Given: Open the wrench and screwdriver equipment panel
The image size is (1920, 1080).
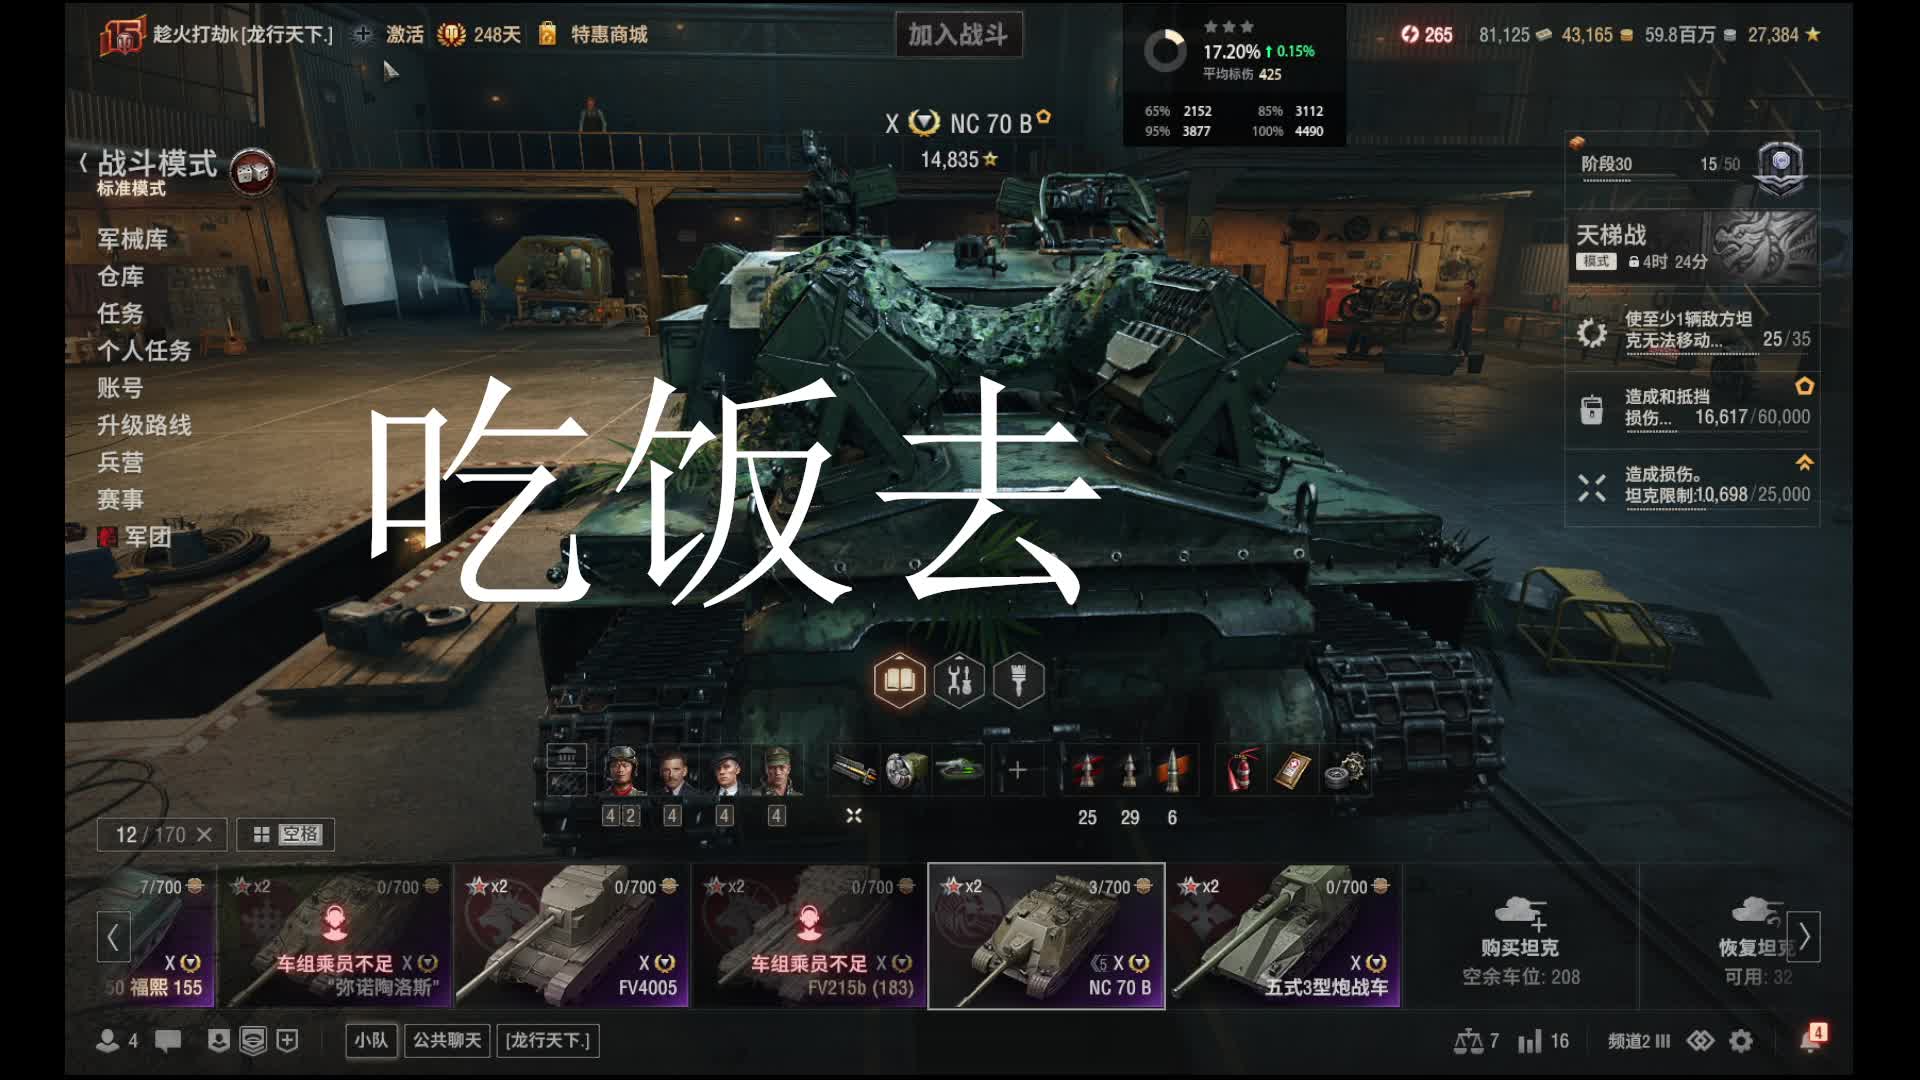Looking at the screenshot, I should coord(959,681).
